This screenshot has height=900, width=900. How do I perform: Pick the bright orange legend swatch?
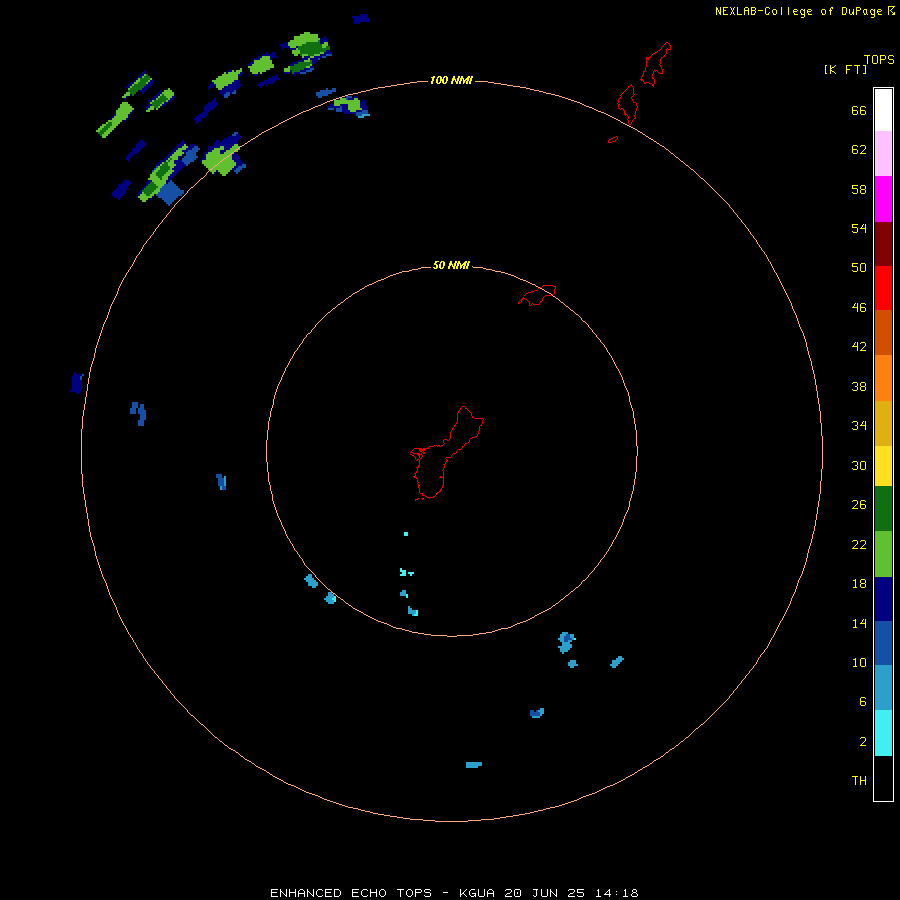tap(883, 378)
